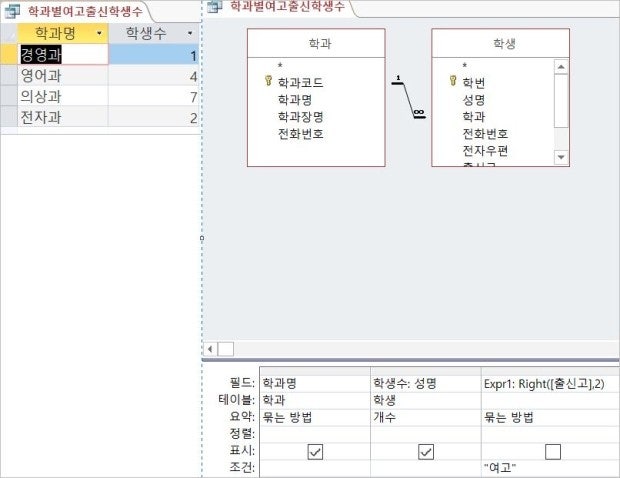Open 묶는 방법 total cell under 학과명
This screenshot has width=620, height=478.
click(315, 417)
